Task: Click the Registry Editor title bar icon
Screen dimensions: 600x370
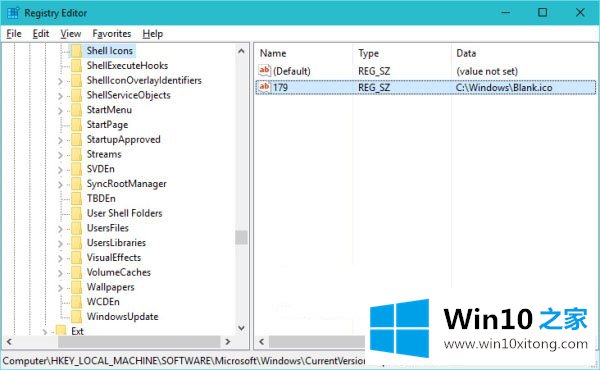Action: pyautogui.click(x=13, y=13)
